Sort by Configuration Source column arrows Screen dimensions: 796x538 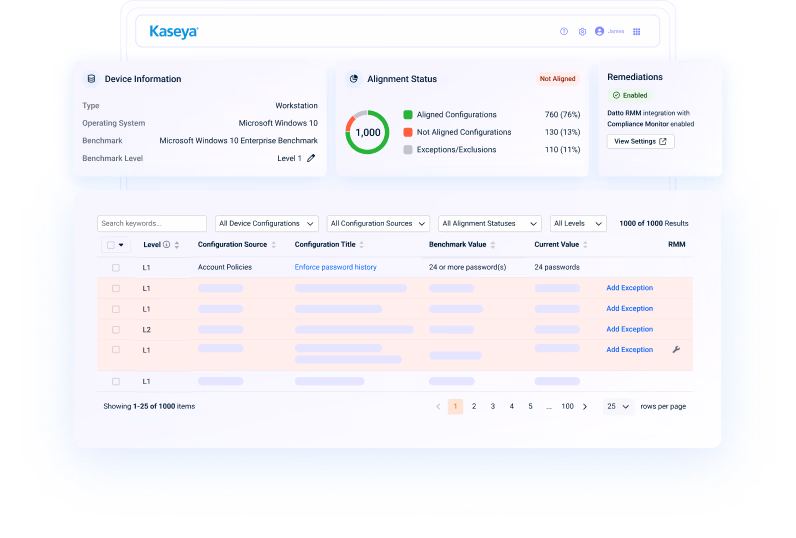[274, 245]
